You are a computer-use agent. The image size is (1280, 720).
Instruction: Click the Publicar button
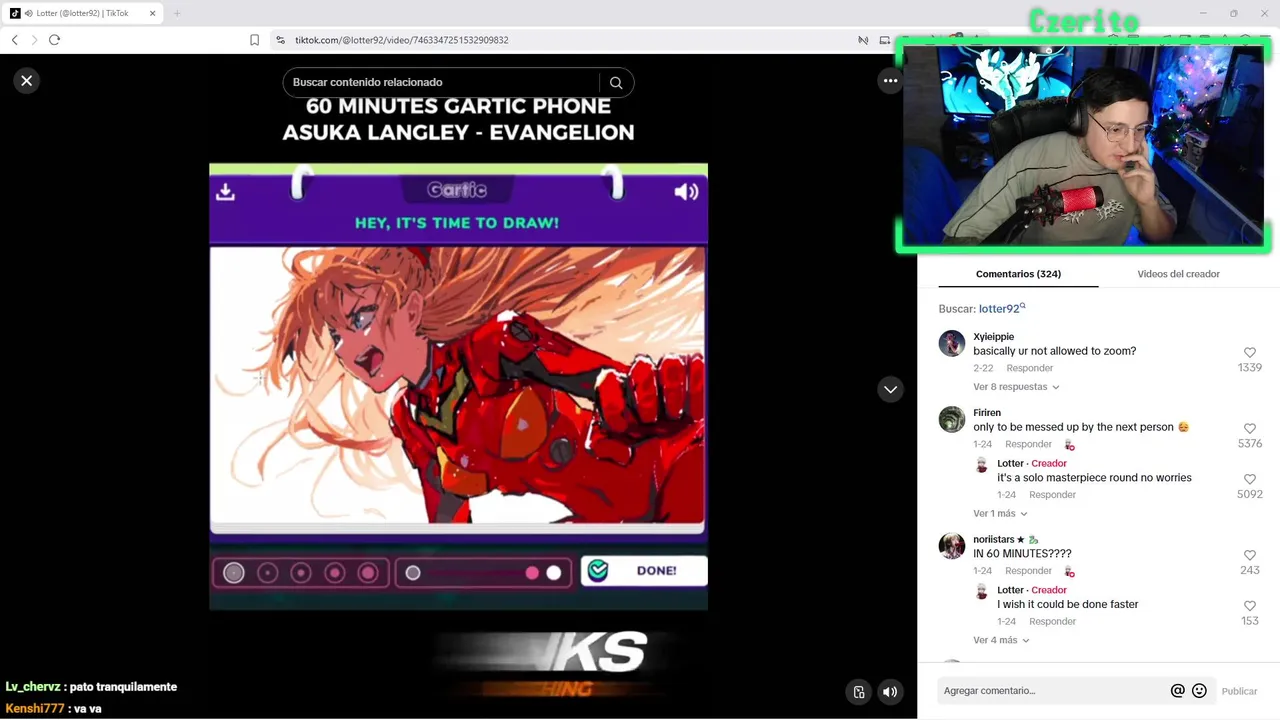pos(1239,691)
